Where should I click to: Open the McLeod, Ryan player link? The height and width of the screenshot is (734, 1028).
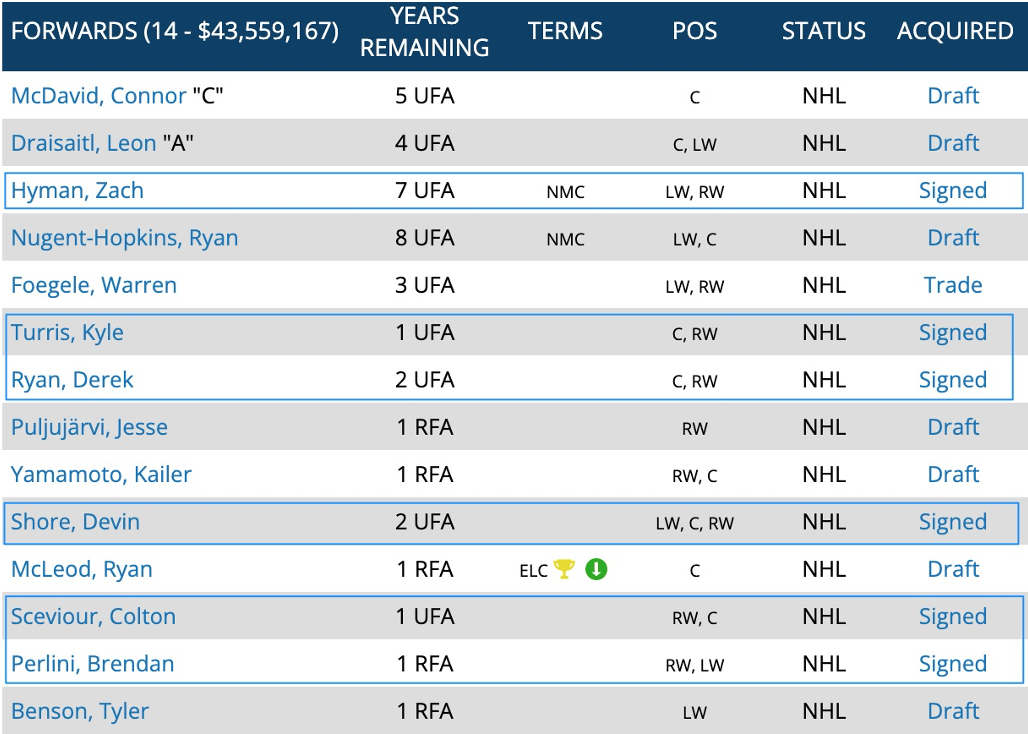[x=82, y=570]
